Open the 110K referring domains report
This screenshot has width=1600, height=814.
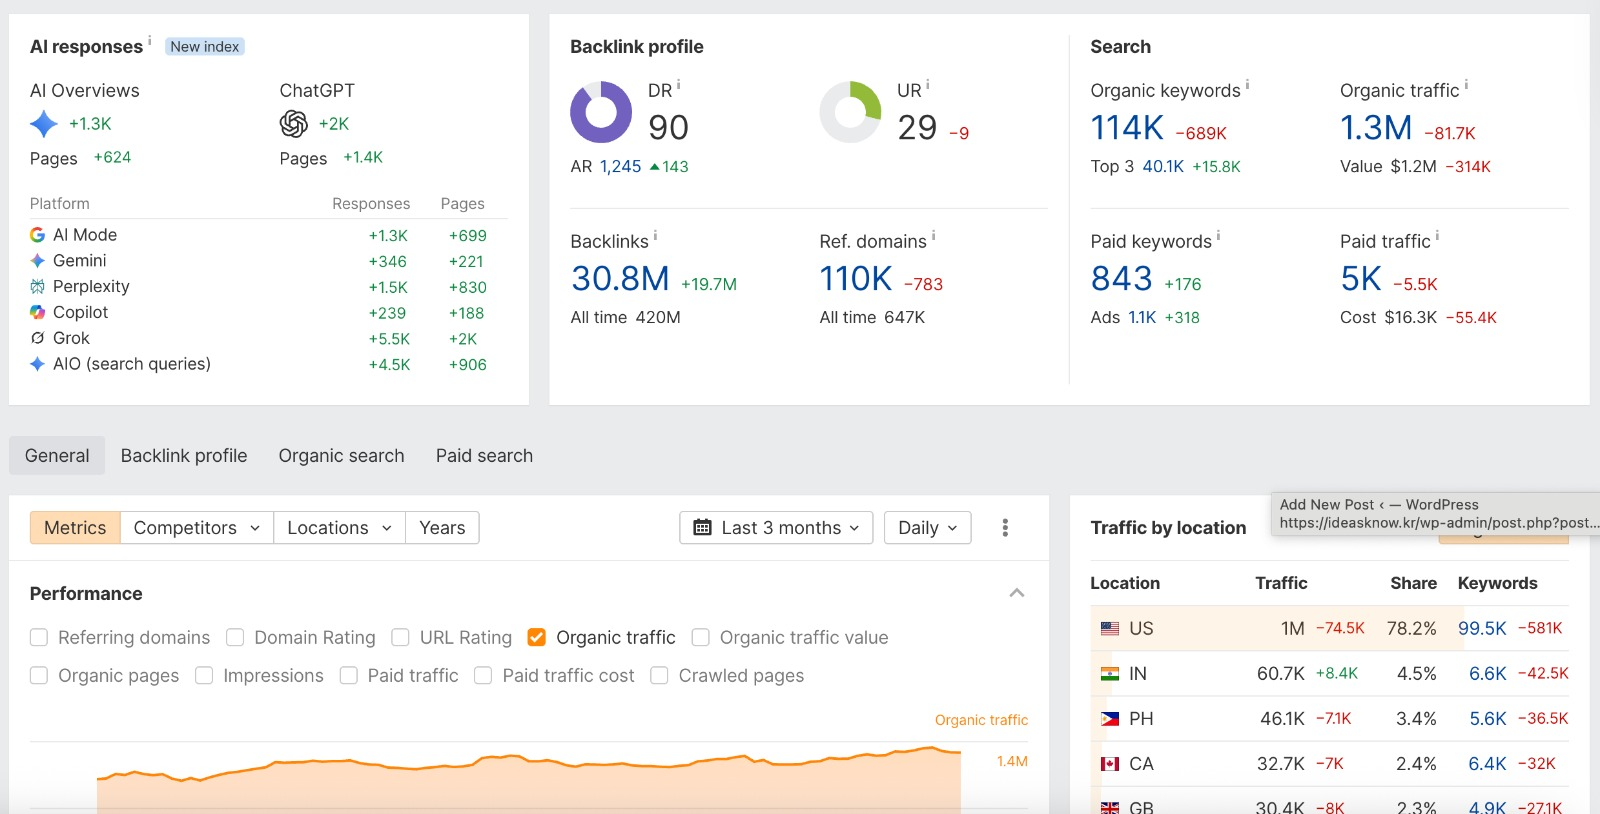(856, 279)
